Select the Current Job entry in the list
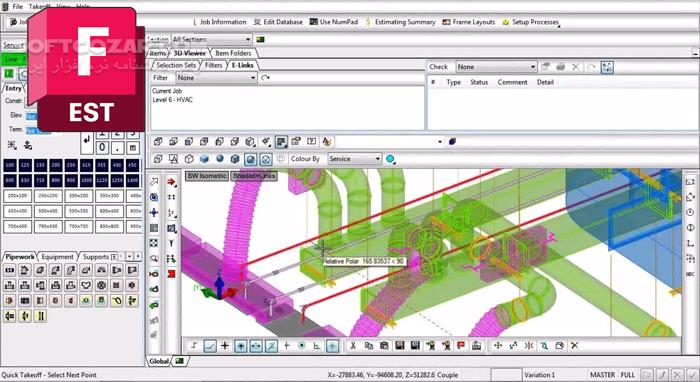Screen dimensions: 700x382 167,91
